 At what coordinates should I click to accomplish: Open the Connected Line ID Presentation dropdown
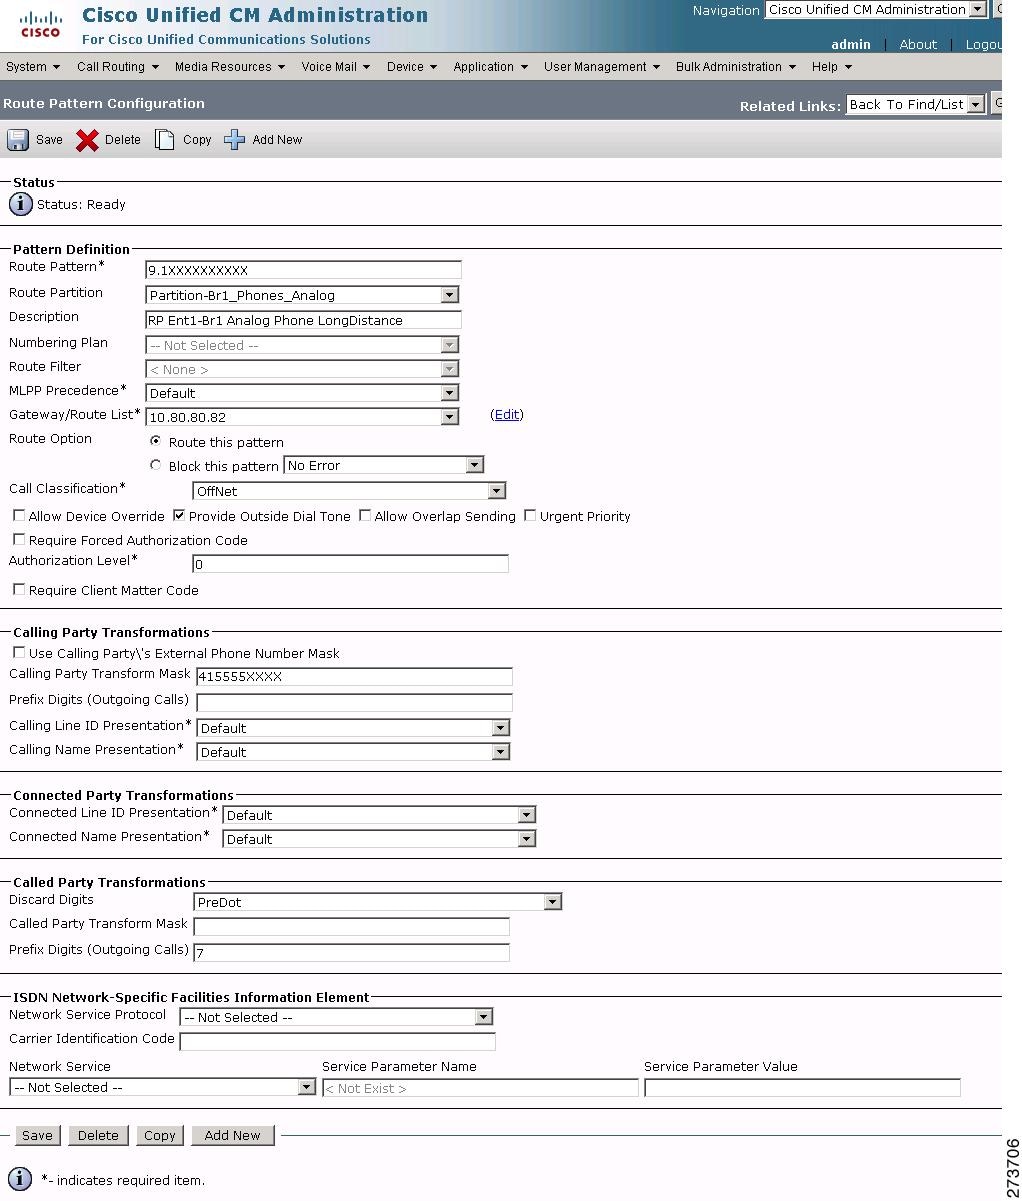[x=379, y=815]
